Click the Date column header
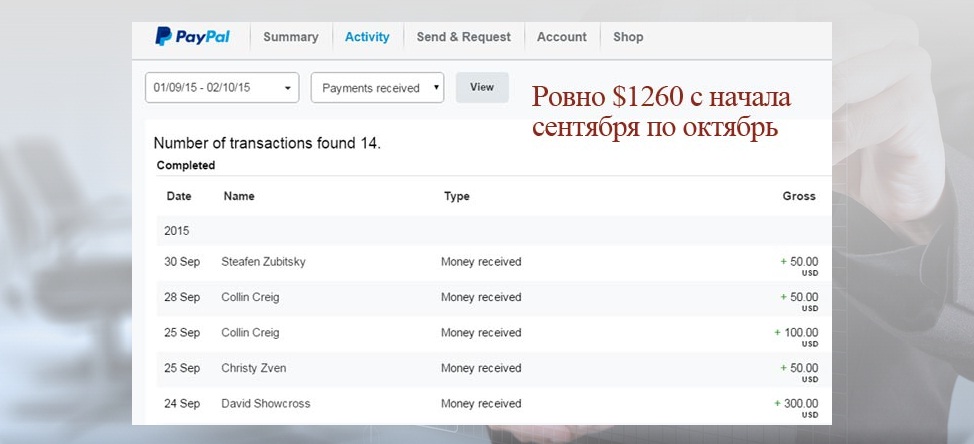The height and width of the screenshot is (444, 974). (x=178, y=196)
